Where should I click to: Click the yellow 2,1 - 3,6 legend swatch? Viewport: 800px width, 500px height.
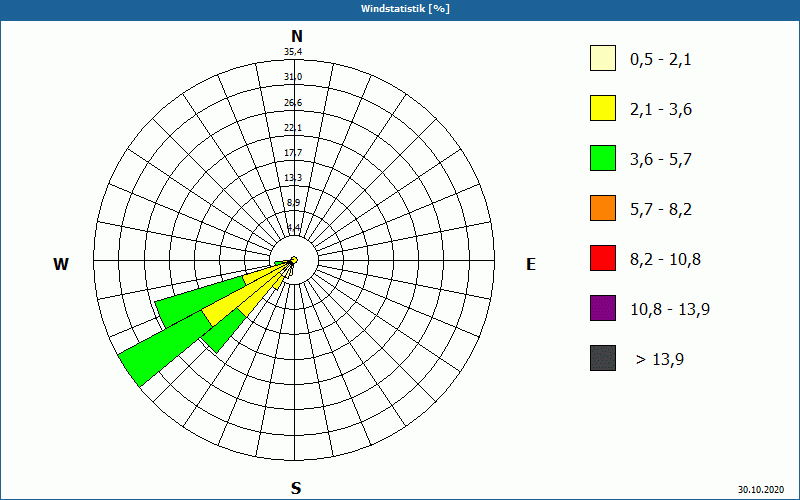tap(603, 108)
